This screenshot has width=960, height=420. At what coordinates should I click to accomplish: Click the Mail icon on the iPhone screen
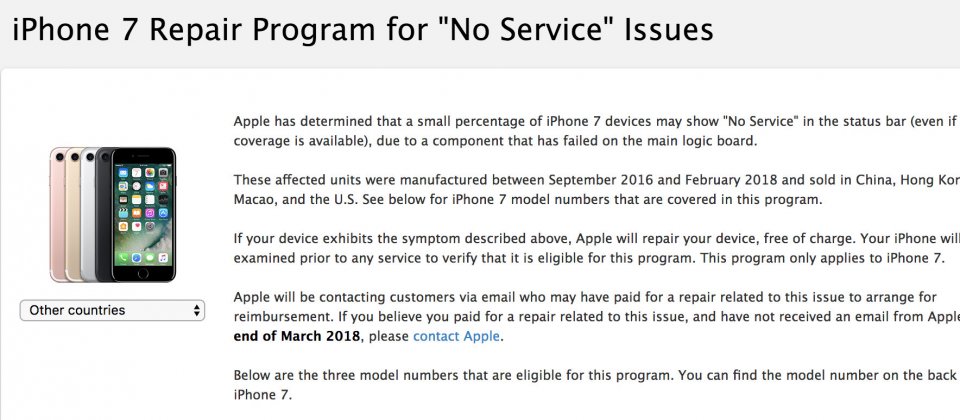coord(121,174)
